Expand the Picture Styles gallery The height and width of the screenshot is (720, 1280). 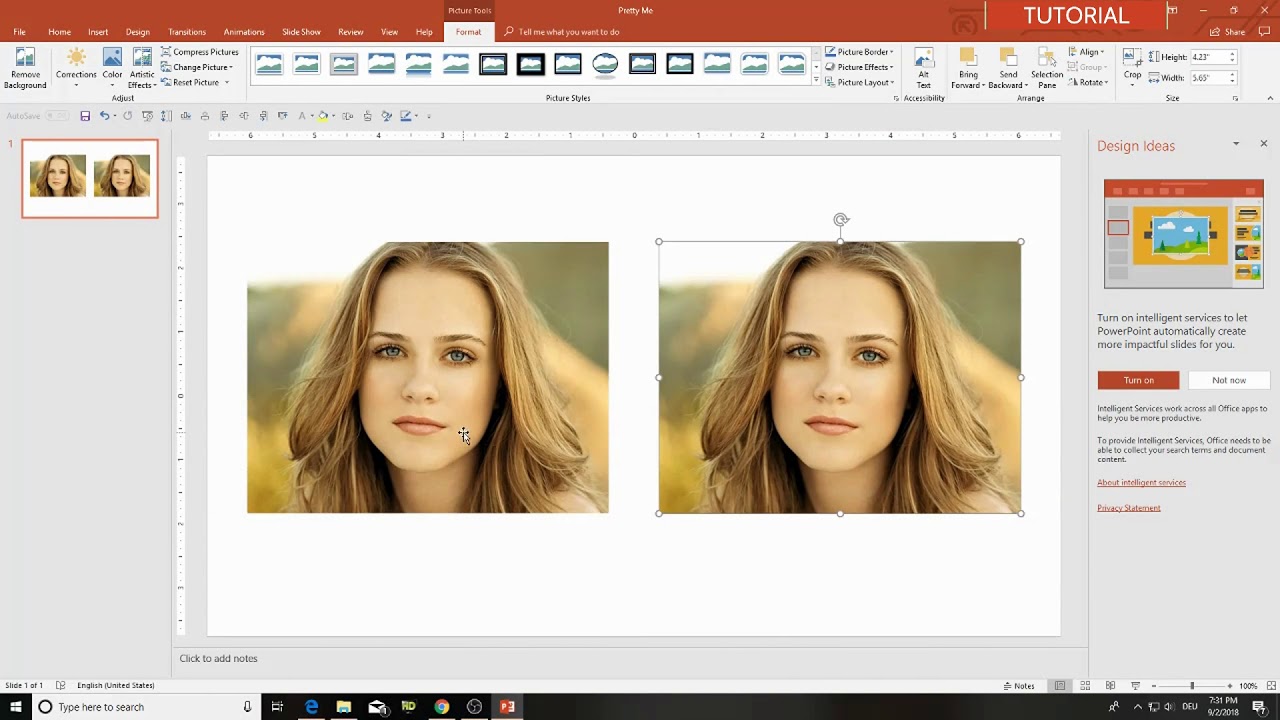(x=816, y=80)
